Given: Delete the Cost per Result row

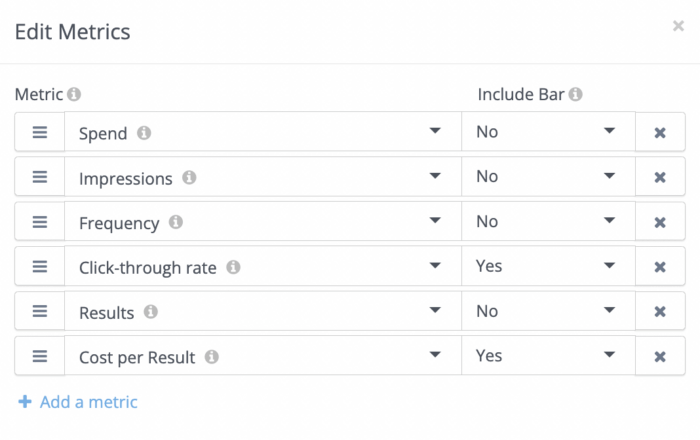Looking at the screenshot, I should (x=660, y=357).
